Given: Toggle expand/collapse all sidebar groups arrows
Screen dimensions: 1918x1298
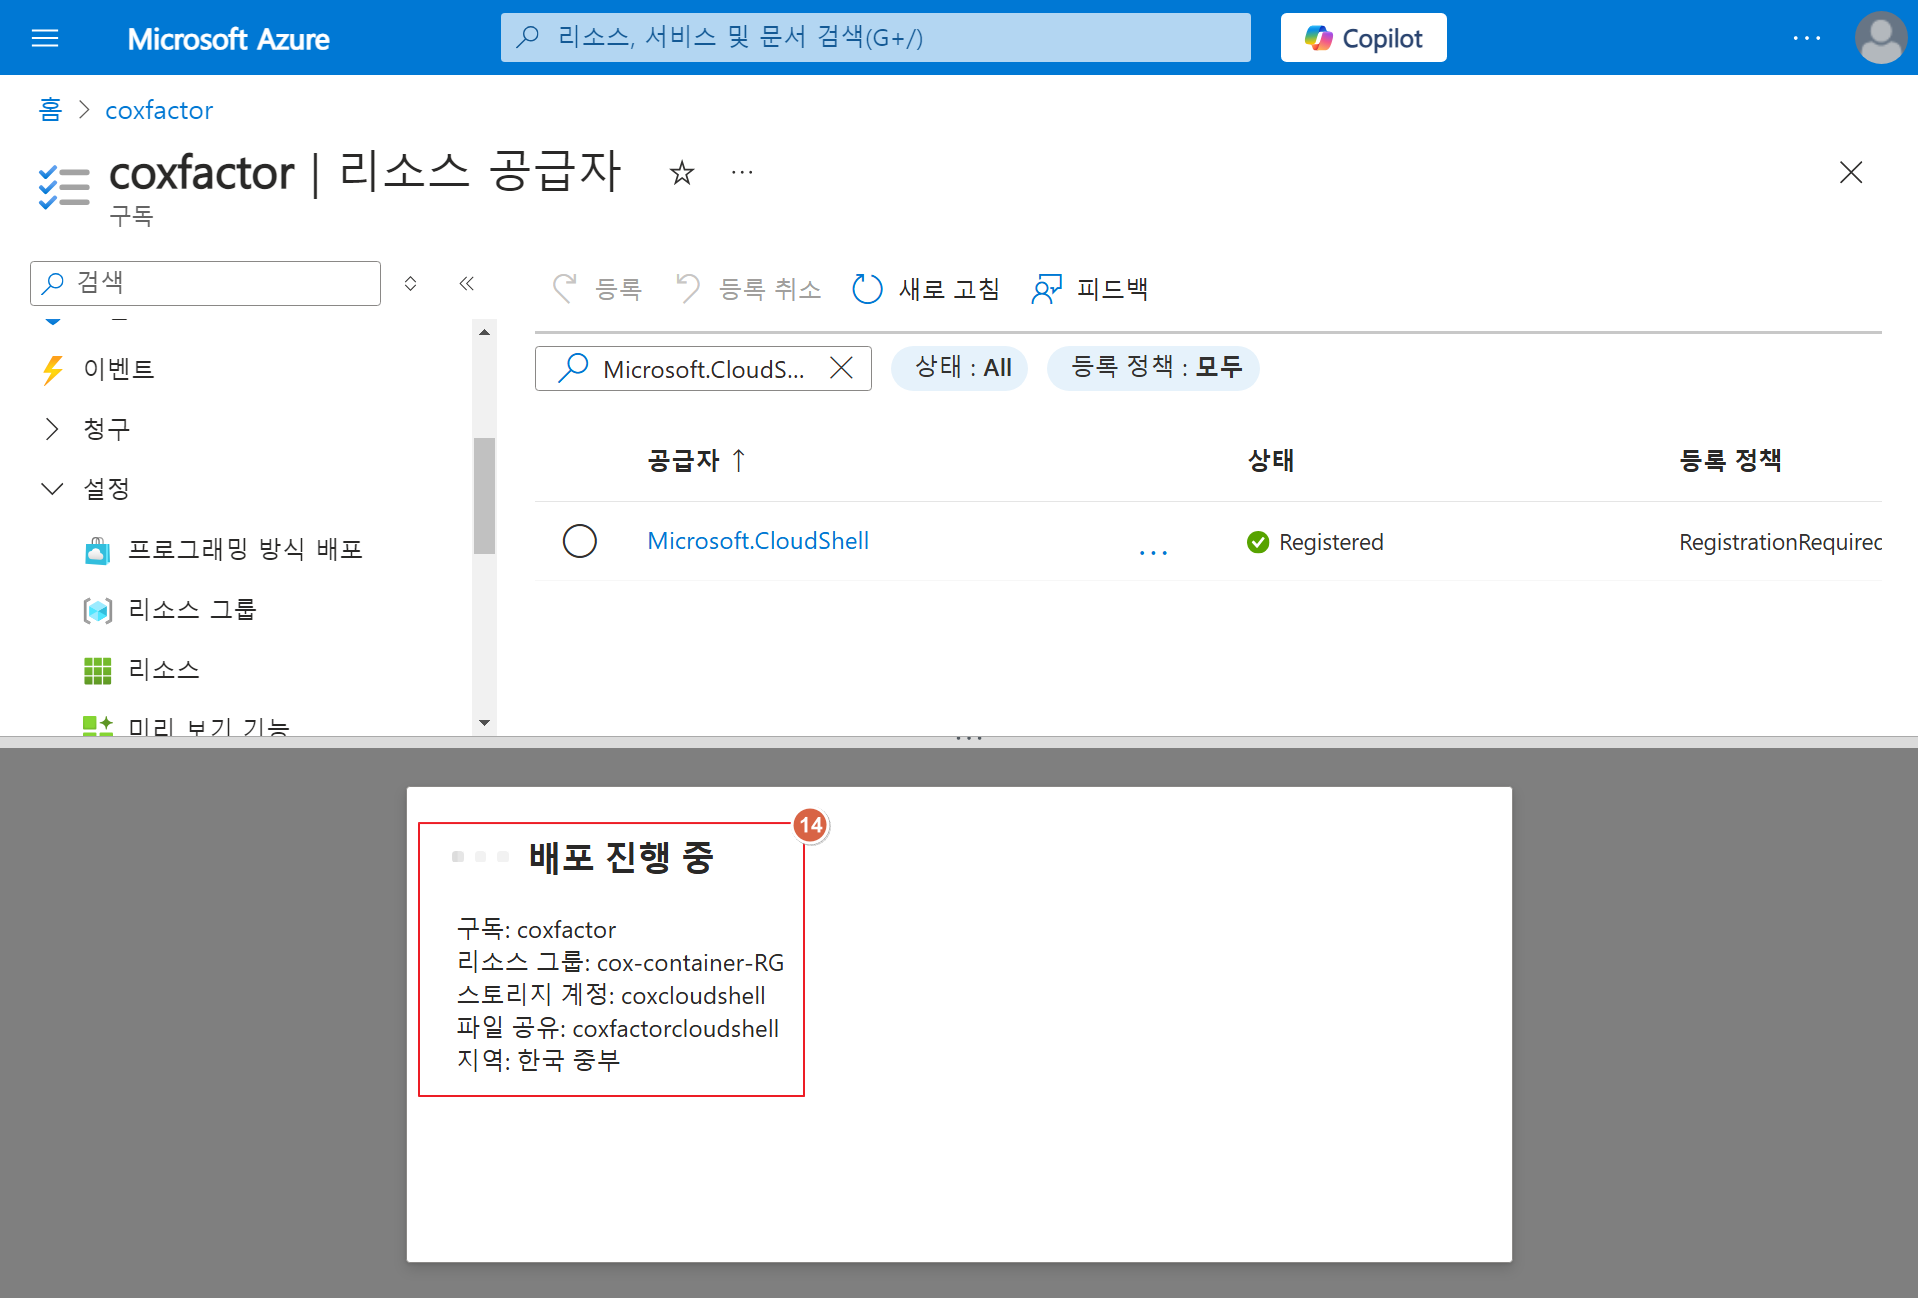Looking at the screenshot, I should (x=410, y=283).
